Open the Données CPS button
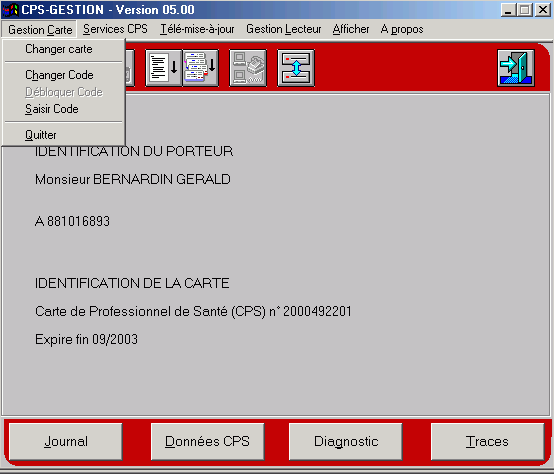This screenshot has width=554, height=474. tap(207, 442)
